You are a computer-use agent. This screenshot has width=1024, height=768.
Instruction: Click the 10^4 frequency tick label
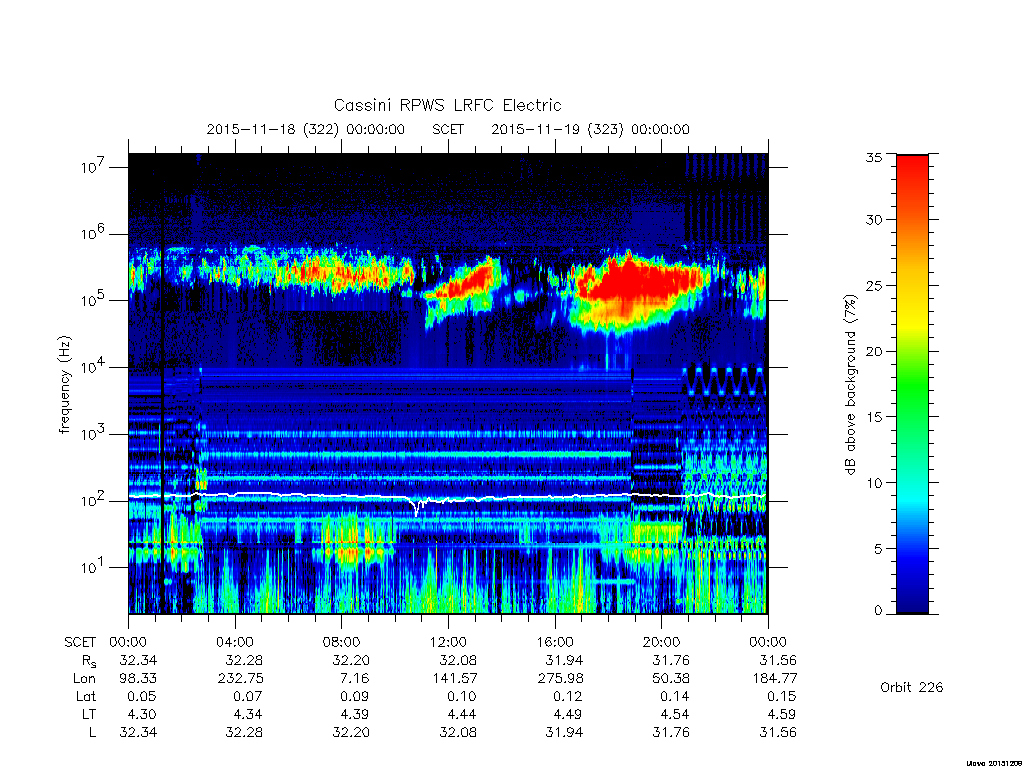tap(93, 367)
